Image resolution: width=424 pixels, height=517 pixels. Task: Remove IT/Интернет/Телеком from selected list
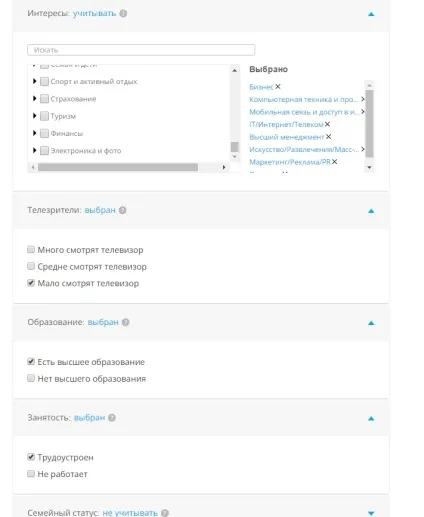[327, 124]
